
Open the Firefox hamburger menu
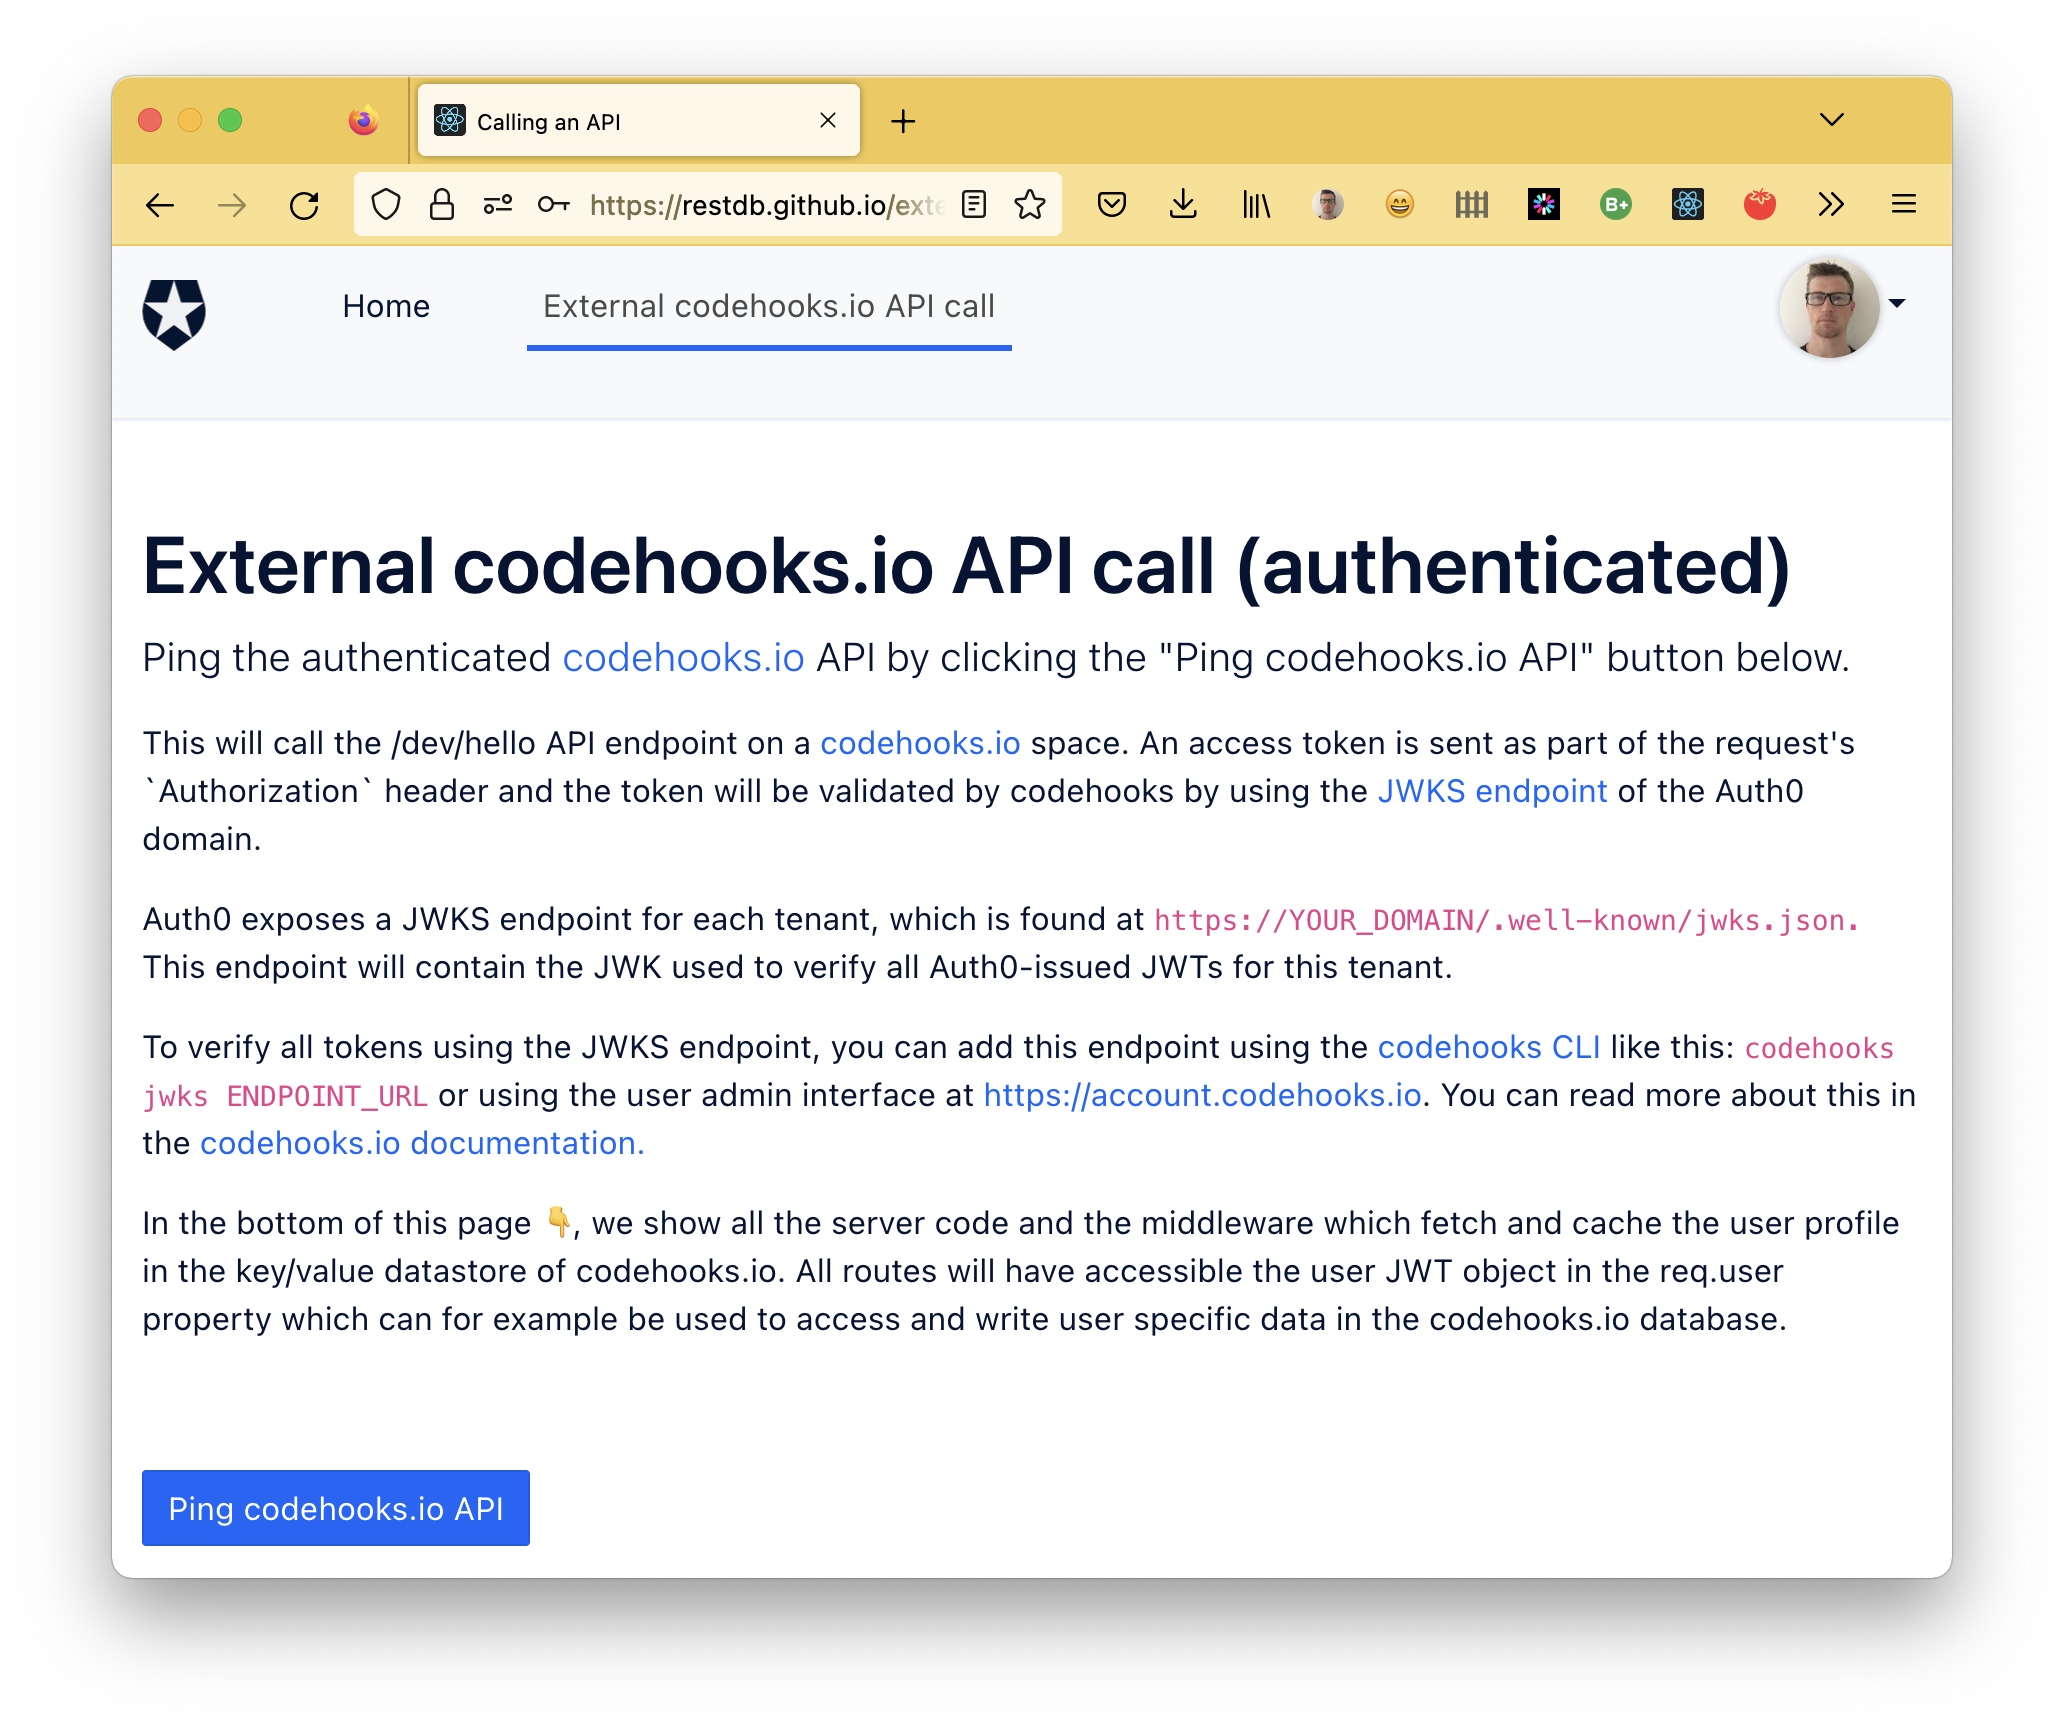[x=1904, y=205]
